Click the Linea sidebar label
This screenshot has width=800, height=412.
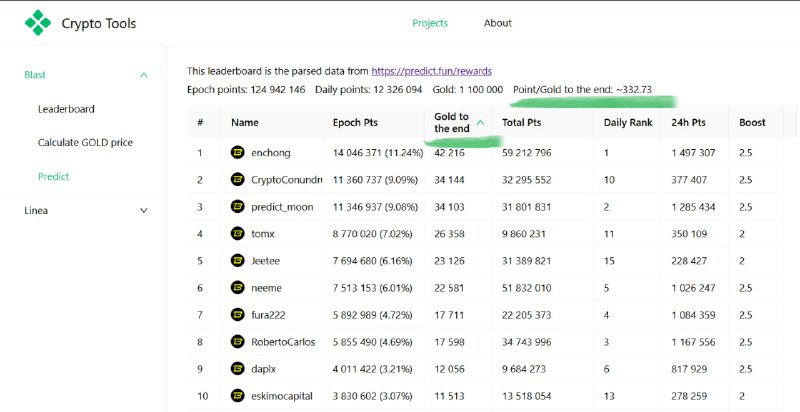(x=36, y=211)
